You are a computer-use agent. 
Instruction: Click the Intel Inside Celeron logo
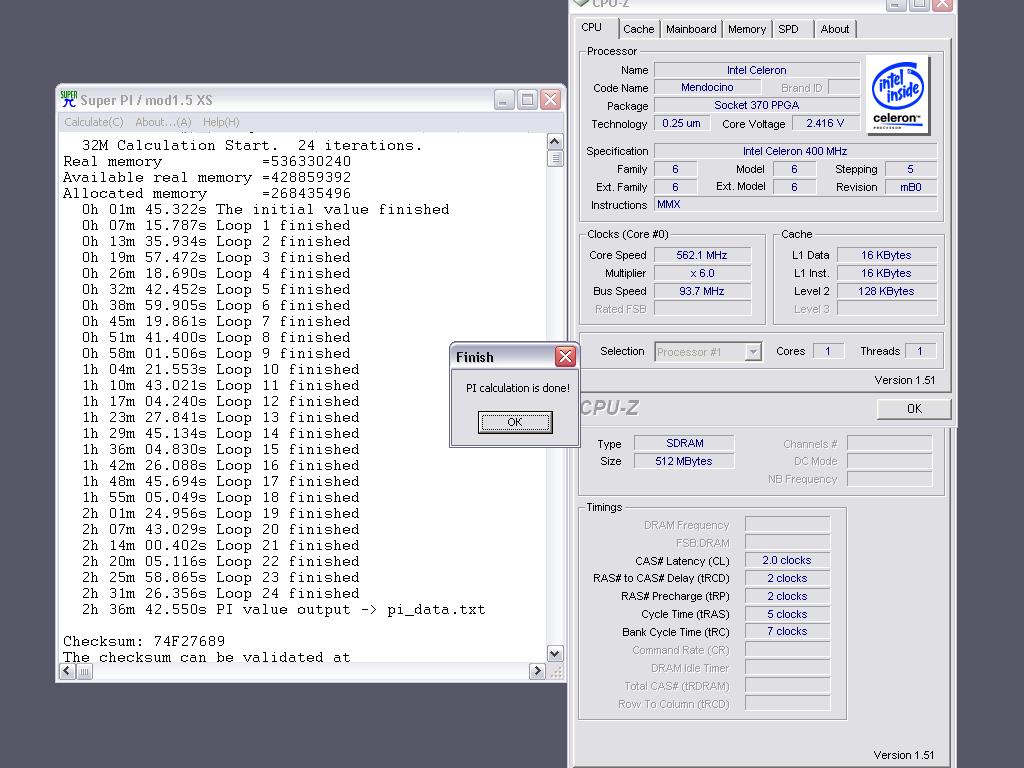click(x=897, y=95)
